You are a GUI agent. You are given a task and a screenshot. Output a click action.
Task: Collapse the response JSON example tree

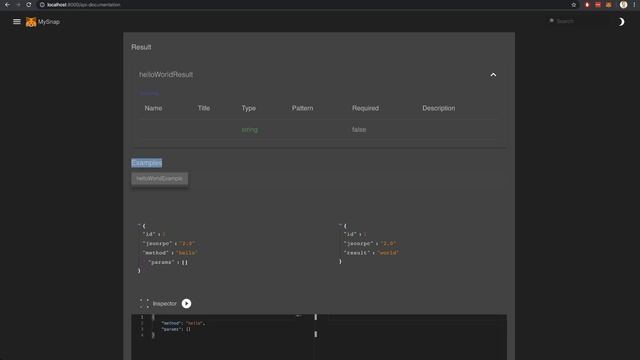click(x=340, y=225)
